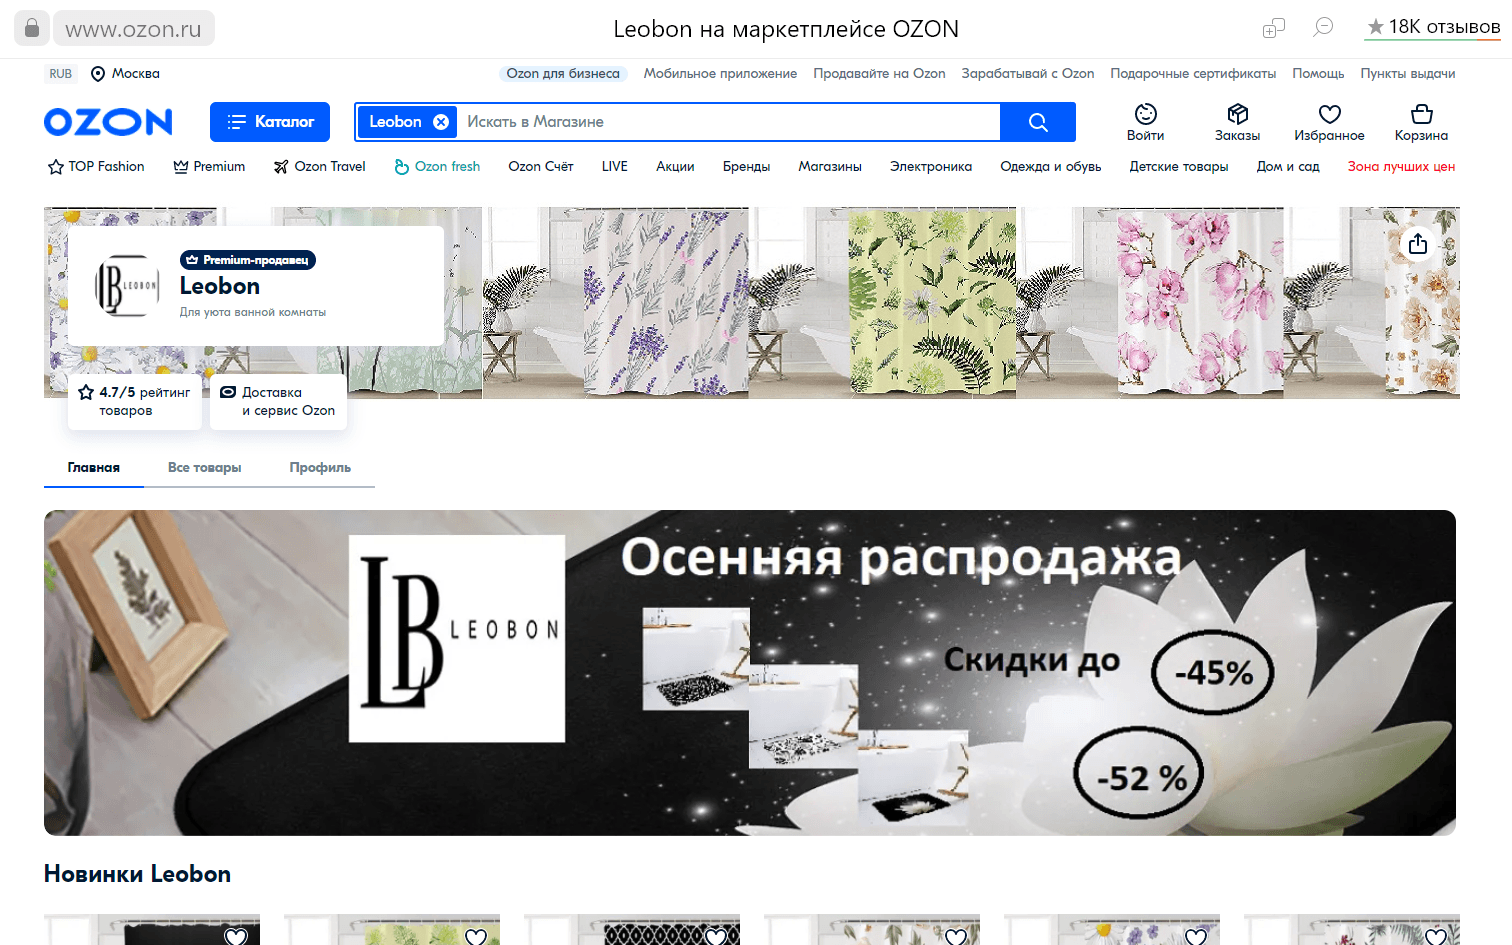Viewport: 1512px width, 945px height.
Task: Open Подарочные сертификаты link
Action: (1193, 74)
